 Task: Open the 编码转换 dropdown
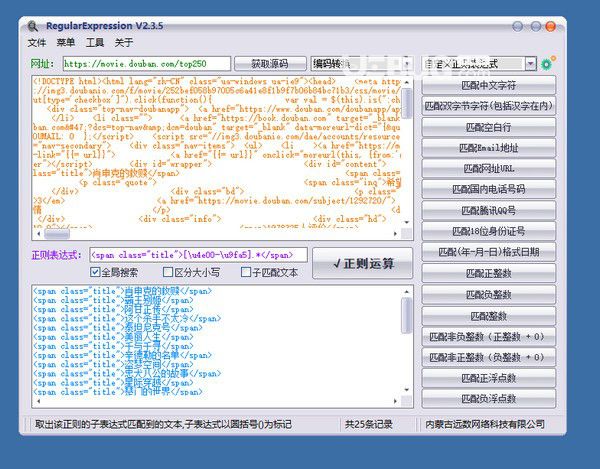pyautogui.click(x=362, y=64)
